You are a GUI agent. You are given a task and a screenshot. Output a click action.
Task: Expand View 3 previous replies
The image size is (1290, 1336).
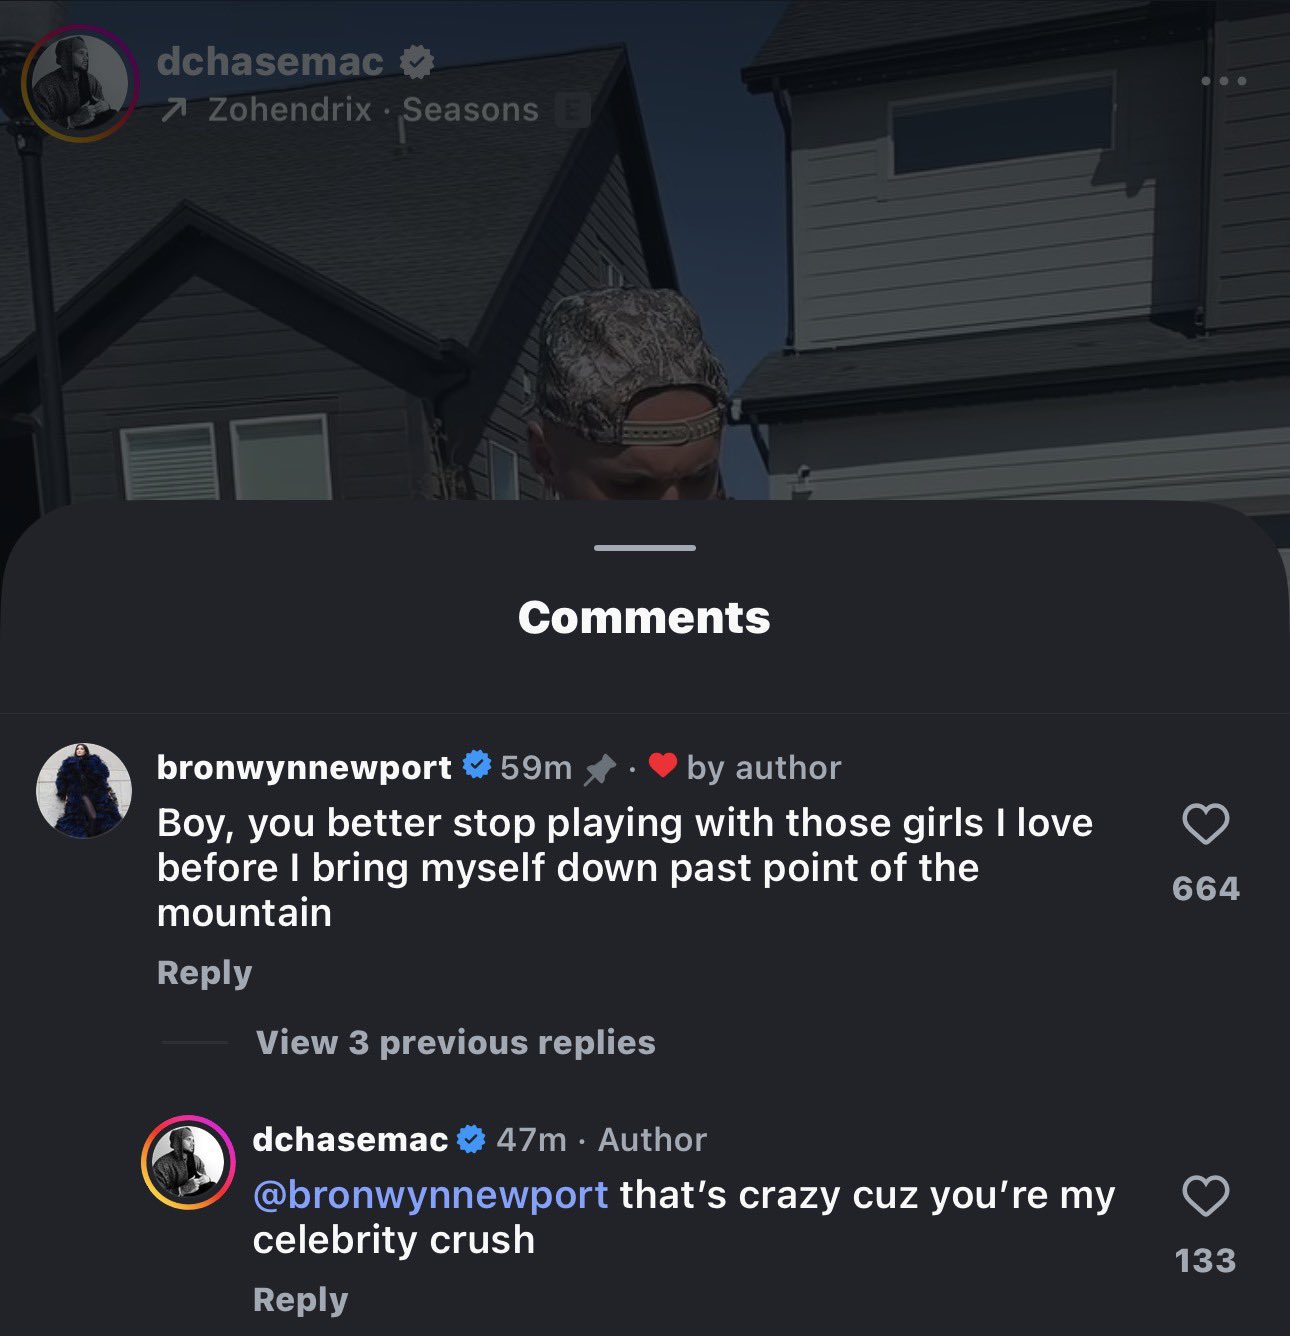[x=455, y=1042]
